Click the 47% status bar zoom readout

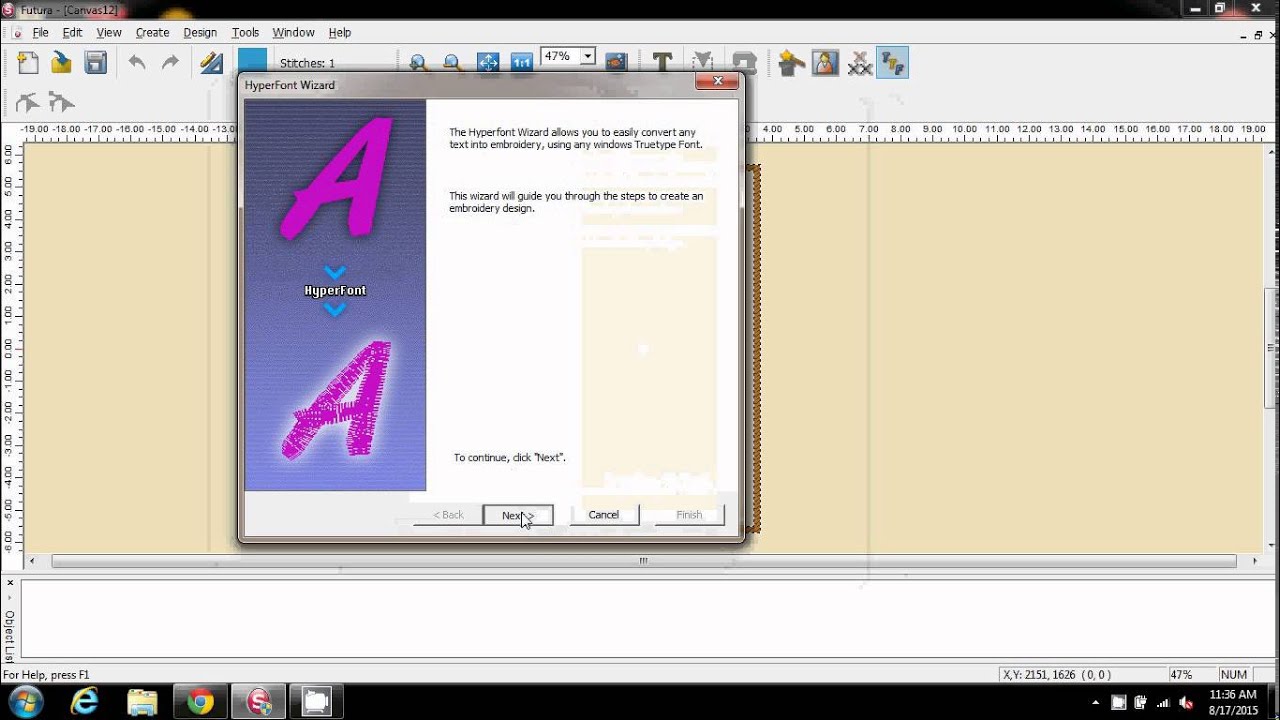pos(1180,675)
